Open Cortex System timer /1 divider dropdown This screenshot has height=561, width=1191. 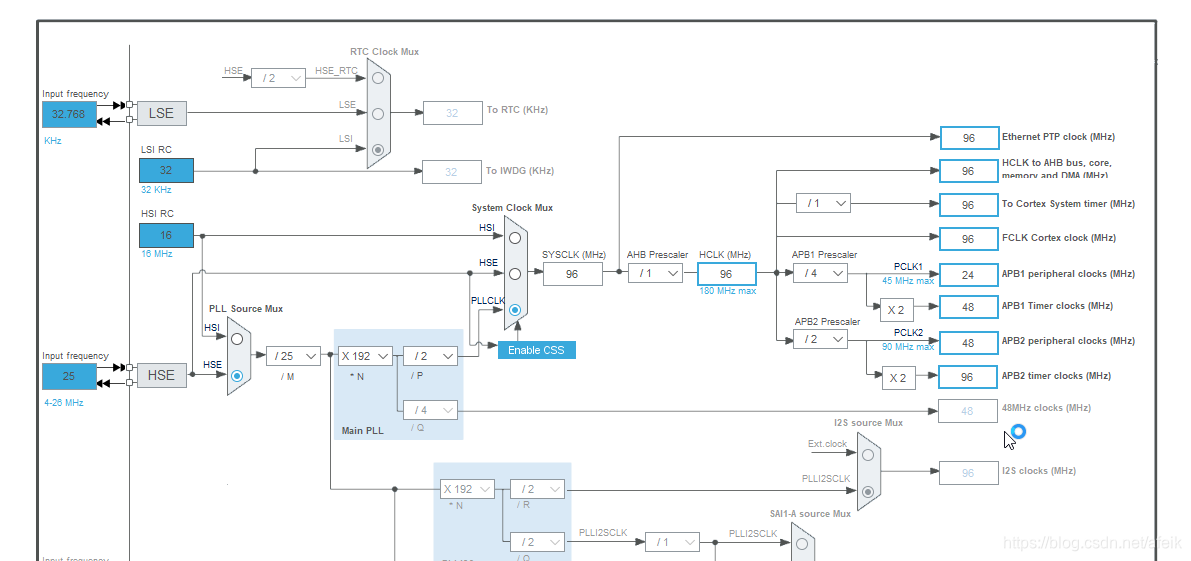(823, 203)
